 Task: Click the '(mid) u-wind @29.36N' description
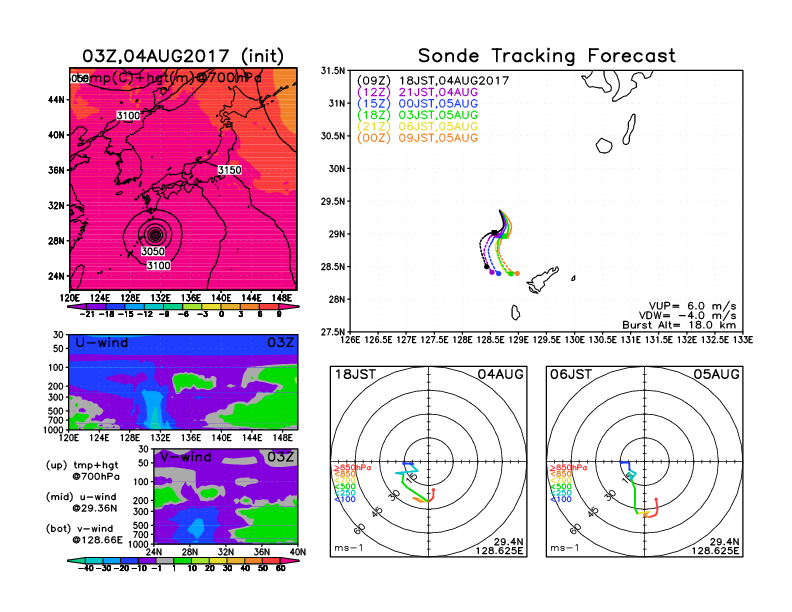(x=81, y=502)
